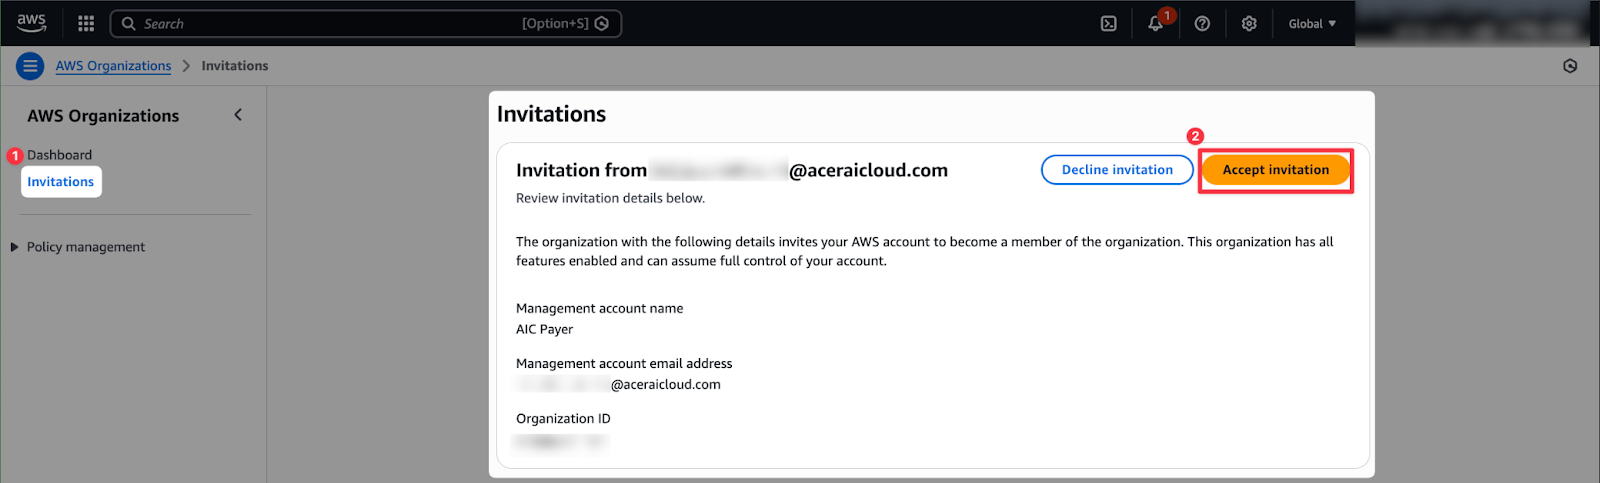Go to AWS Organizations breadcrumb link

(x=113, y=66)
